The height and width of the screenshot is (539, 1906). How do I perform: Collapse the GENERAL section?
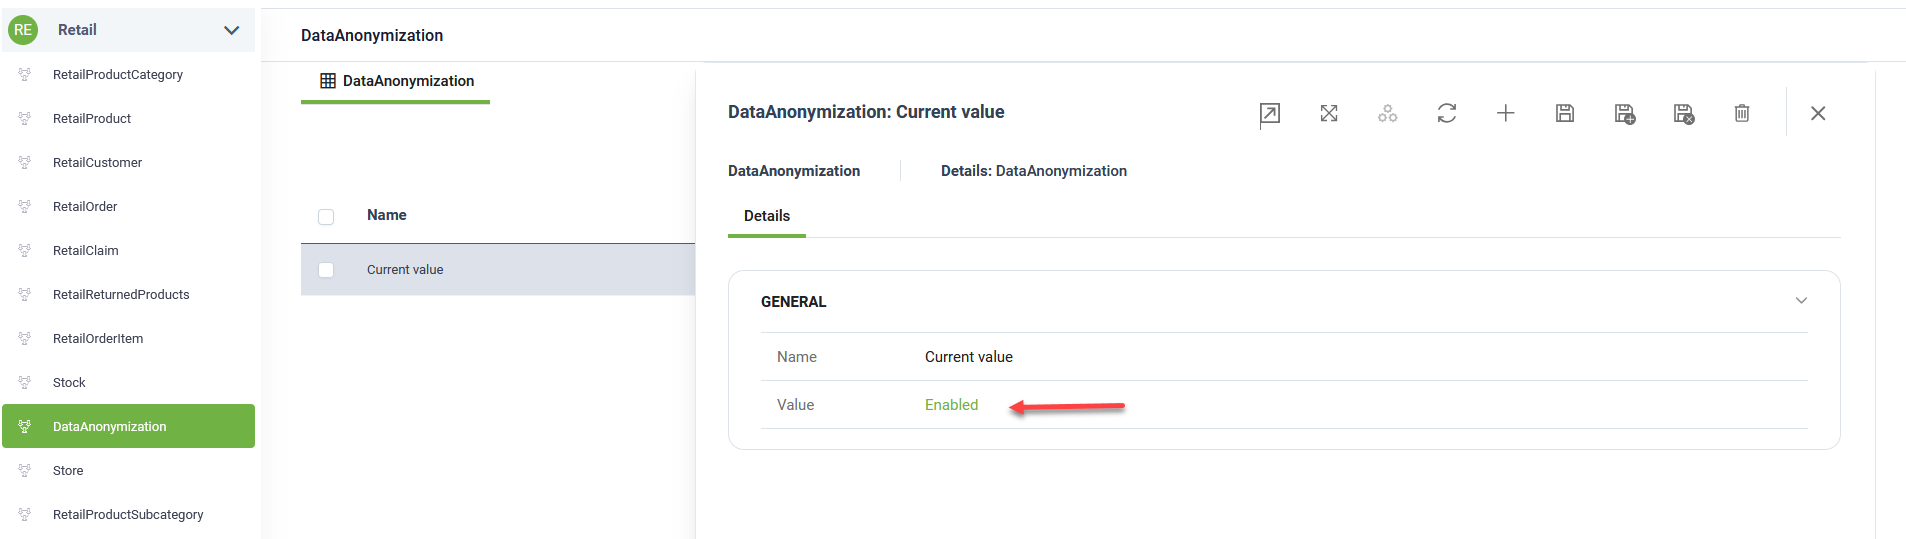[1800, 301]
